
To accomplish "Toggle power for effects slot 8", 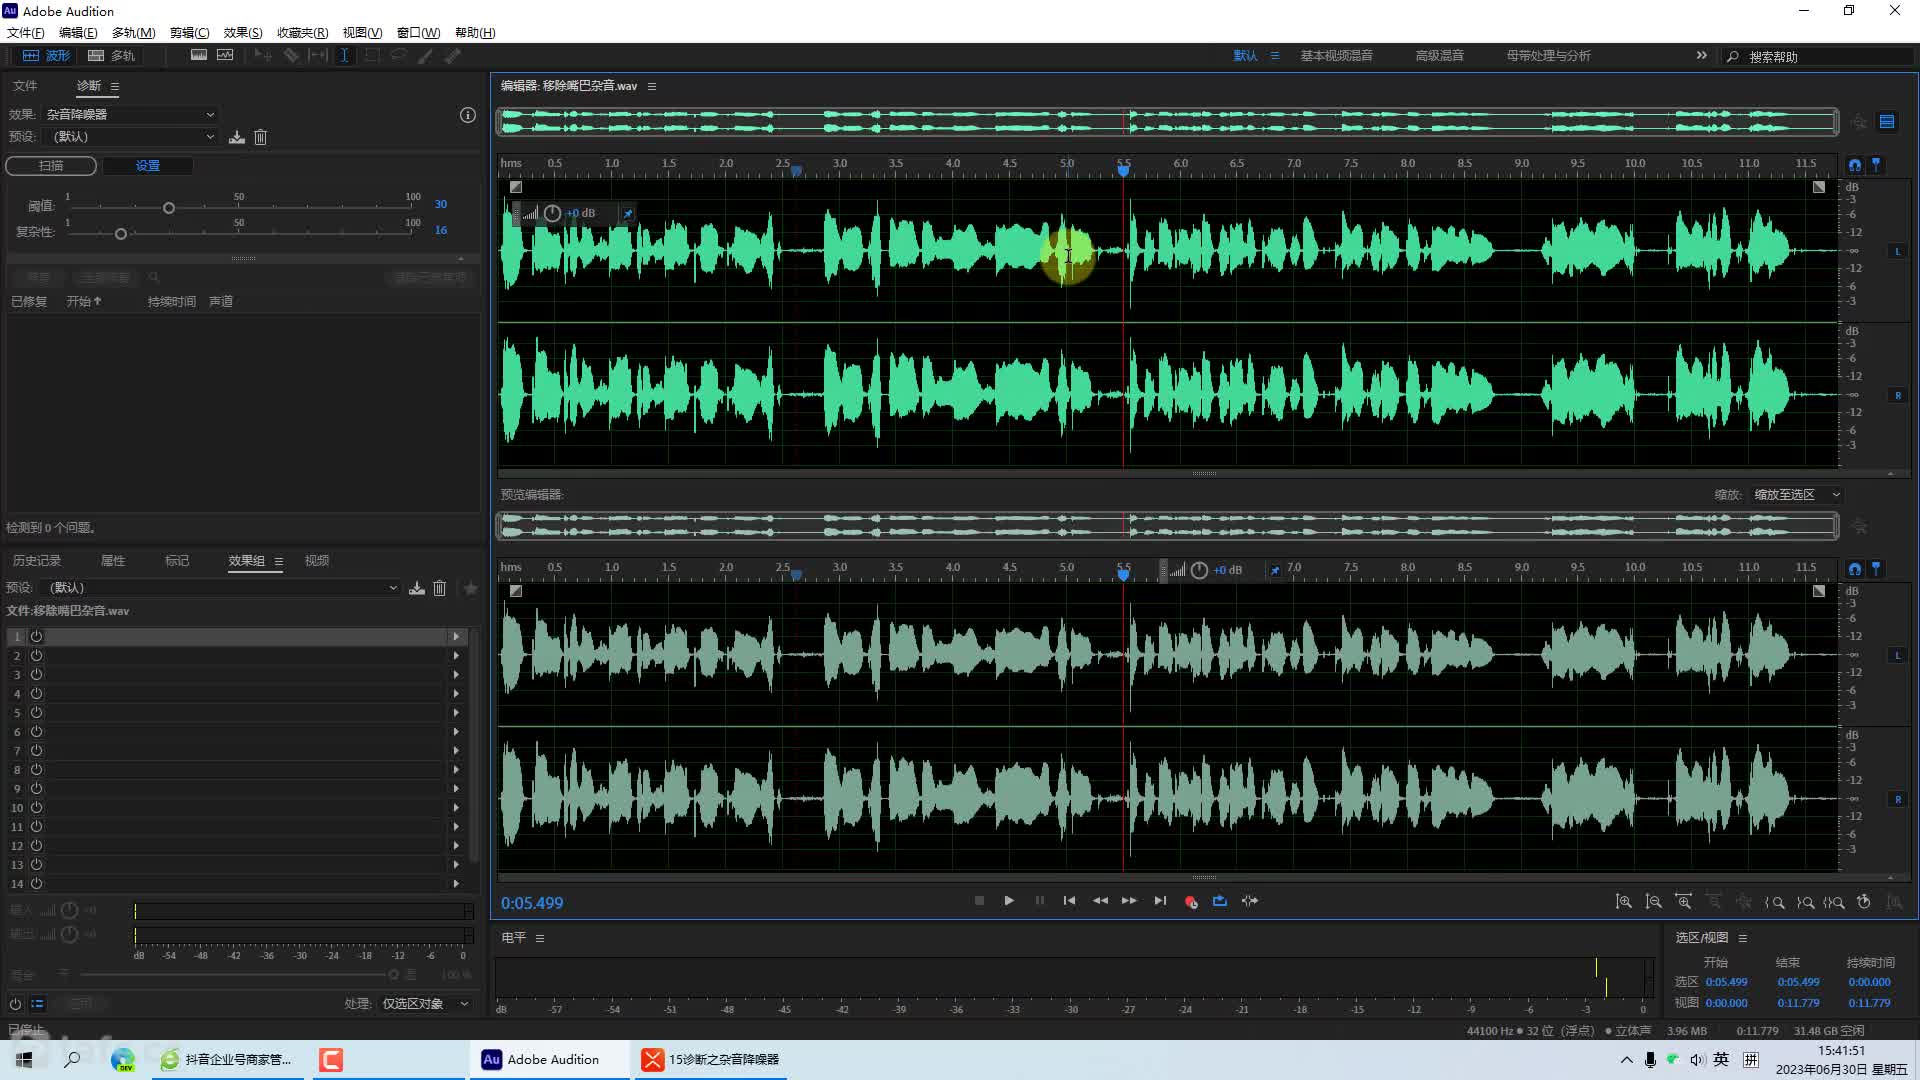I will point(36,770).
